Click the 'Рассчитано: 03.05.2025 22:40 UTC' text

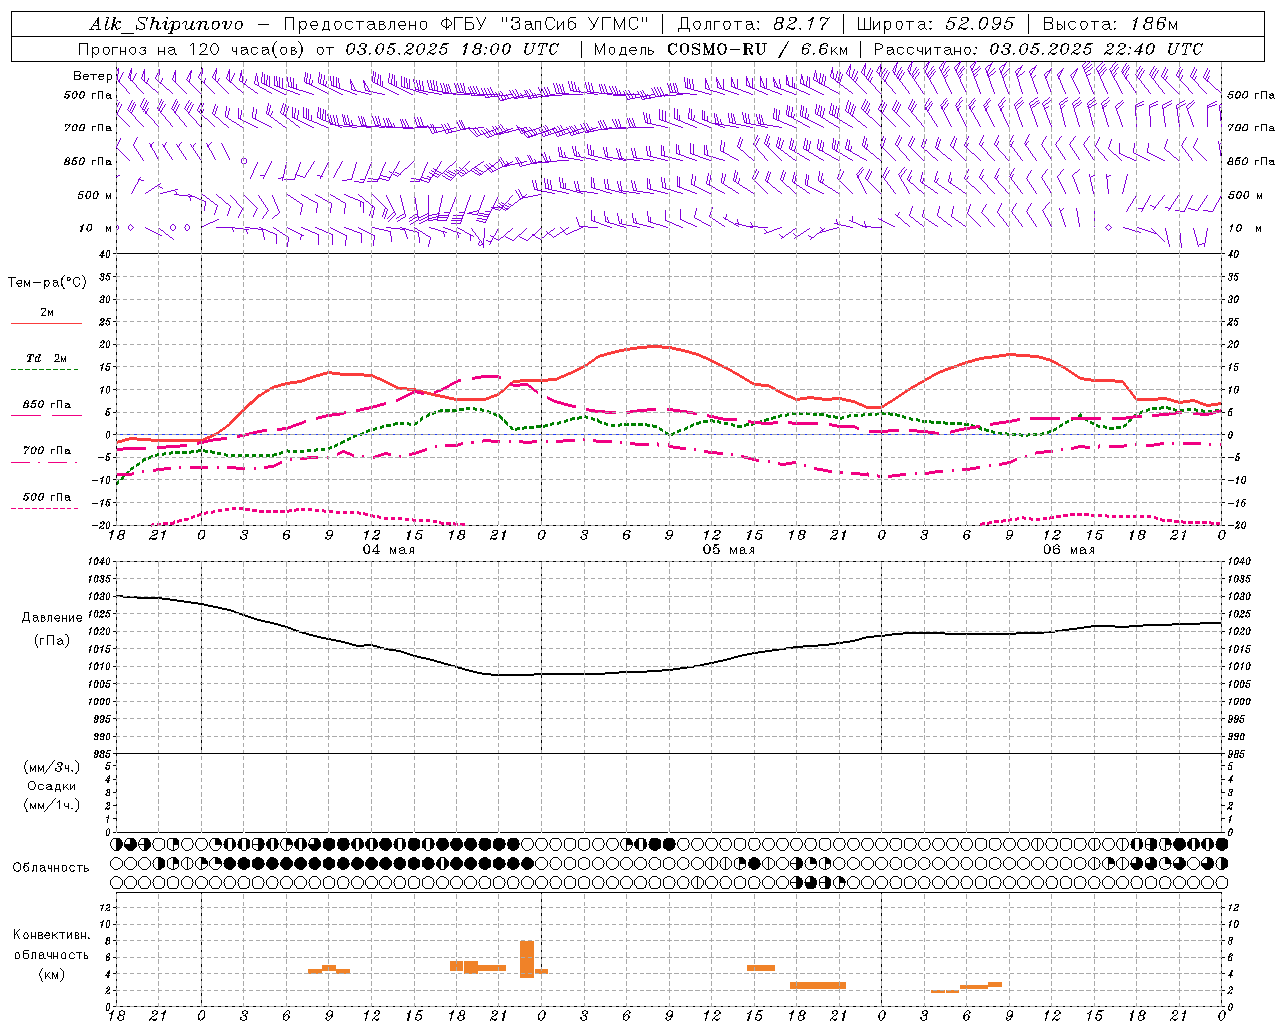pos(1038,49)
